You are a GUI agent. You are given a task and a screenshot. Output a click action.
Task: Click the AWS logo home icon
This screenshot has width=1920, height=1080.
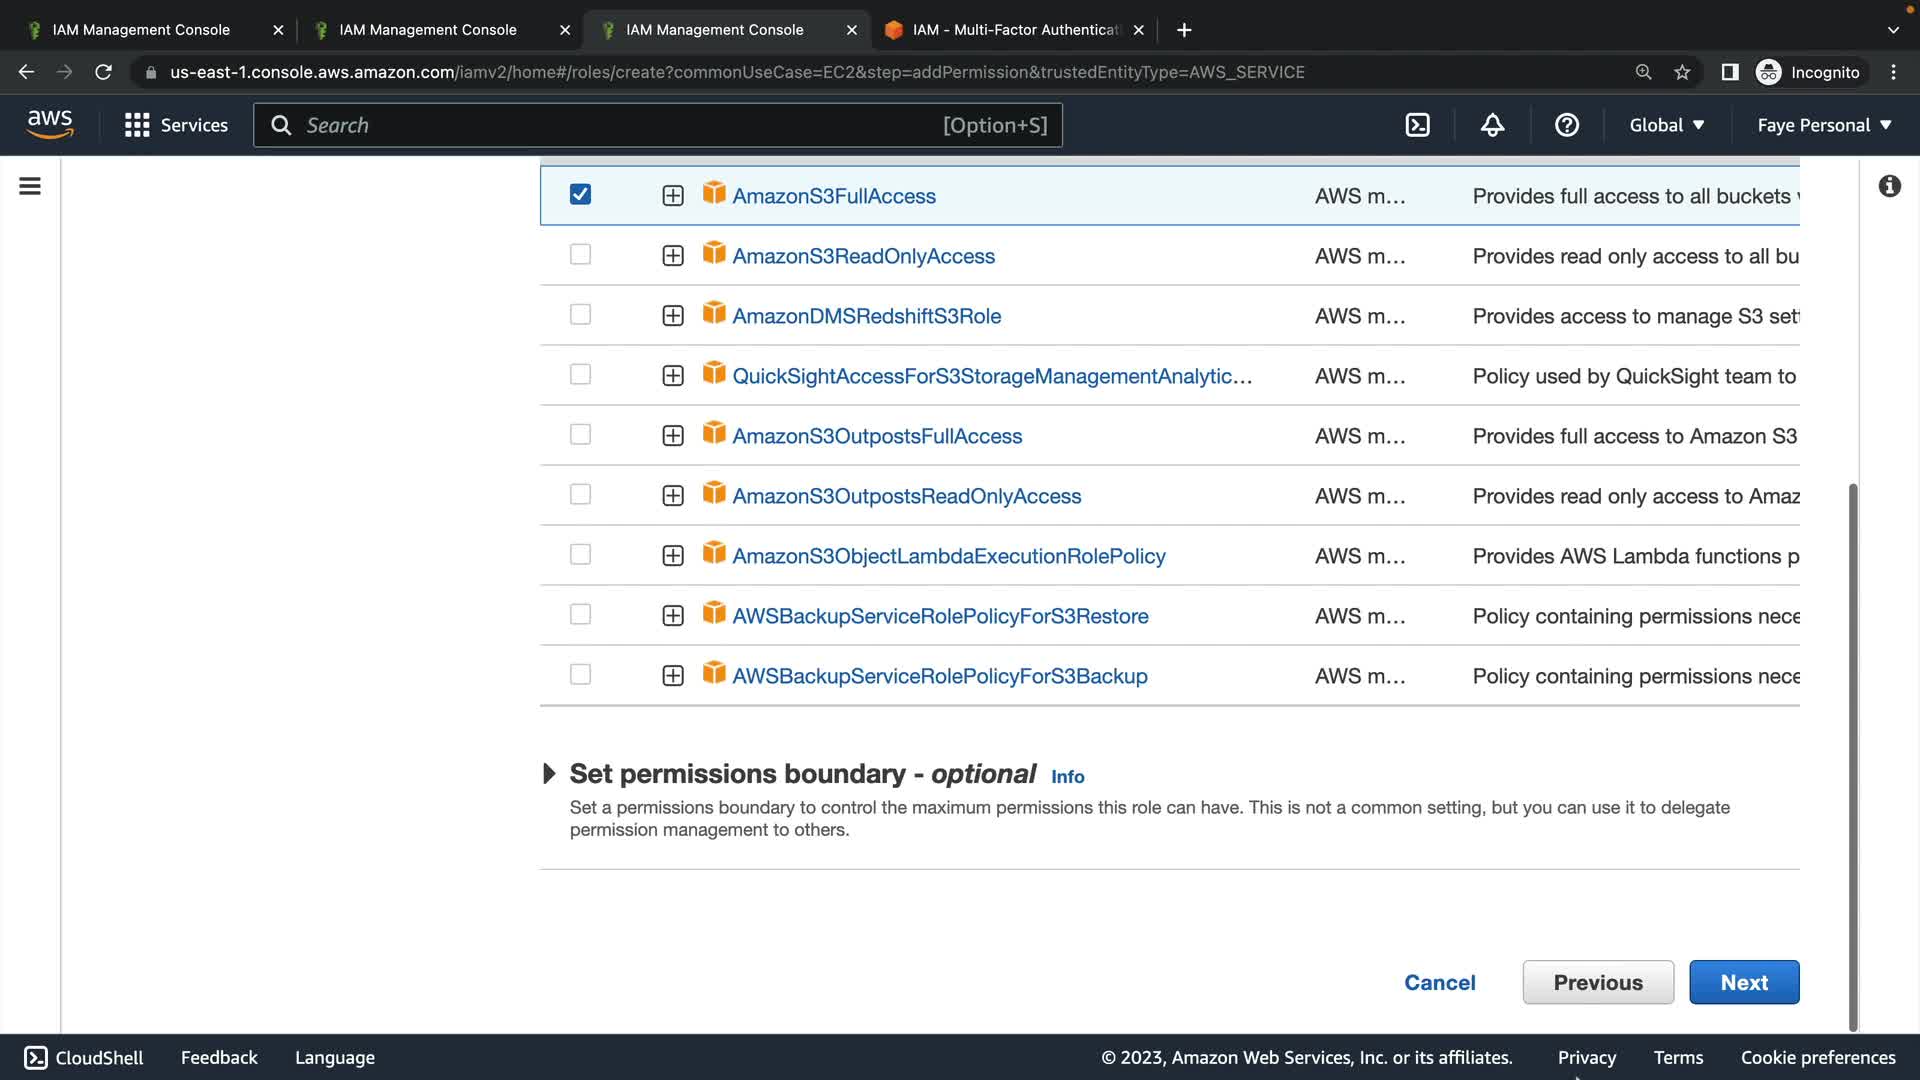point(50,125)
